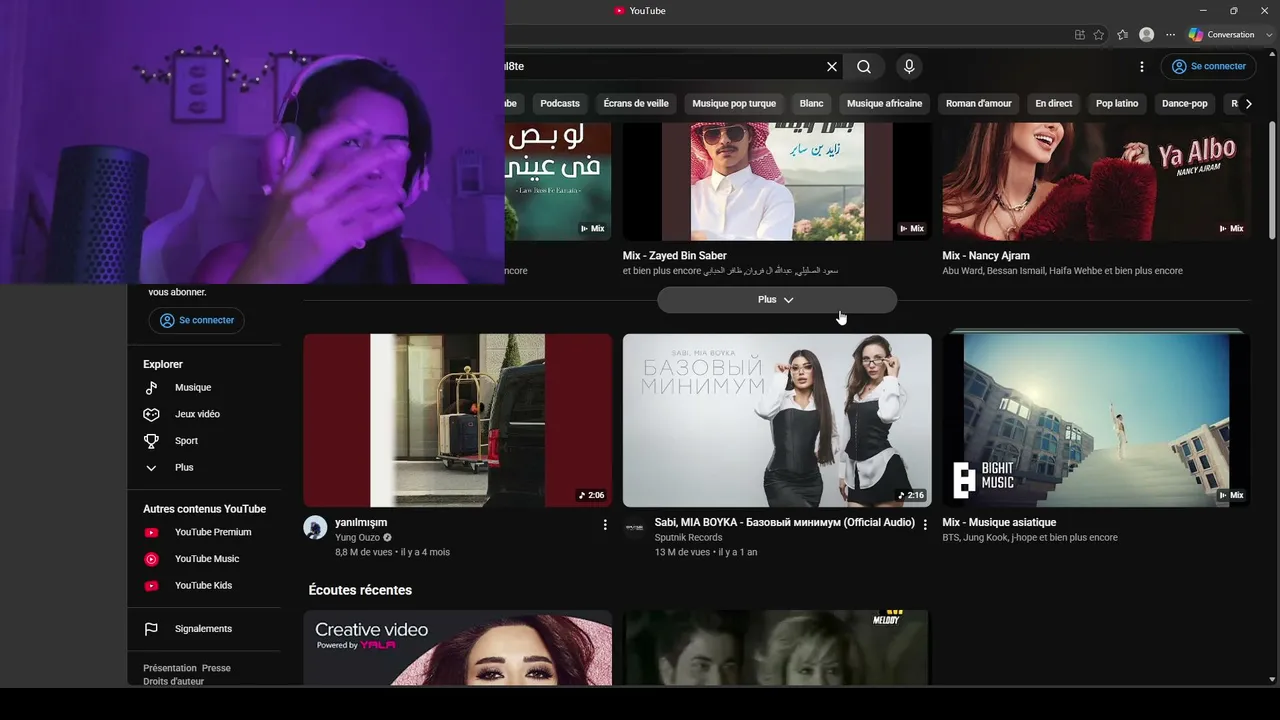Open the Sabi, MIA BOYKA video title
Screen dimensions: 1280x720
pos(785,522)
